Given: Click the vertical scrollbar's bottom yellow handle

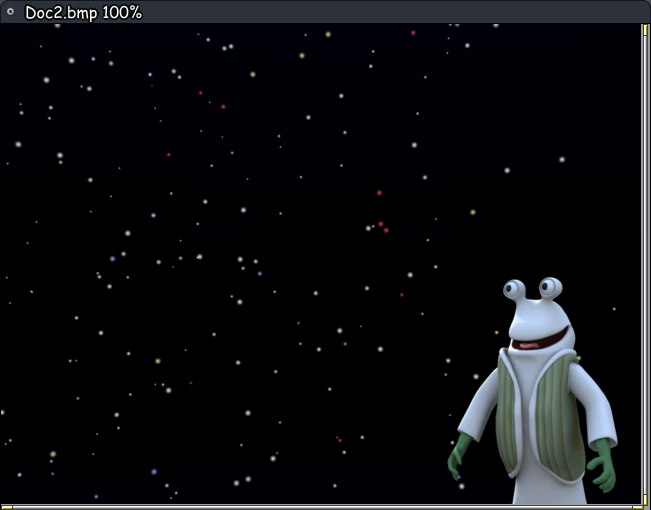Looking at the screenshot, I should [646, 499].
